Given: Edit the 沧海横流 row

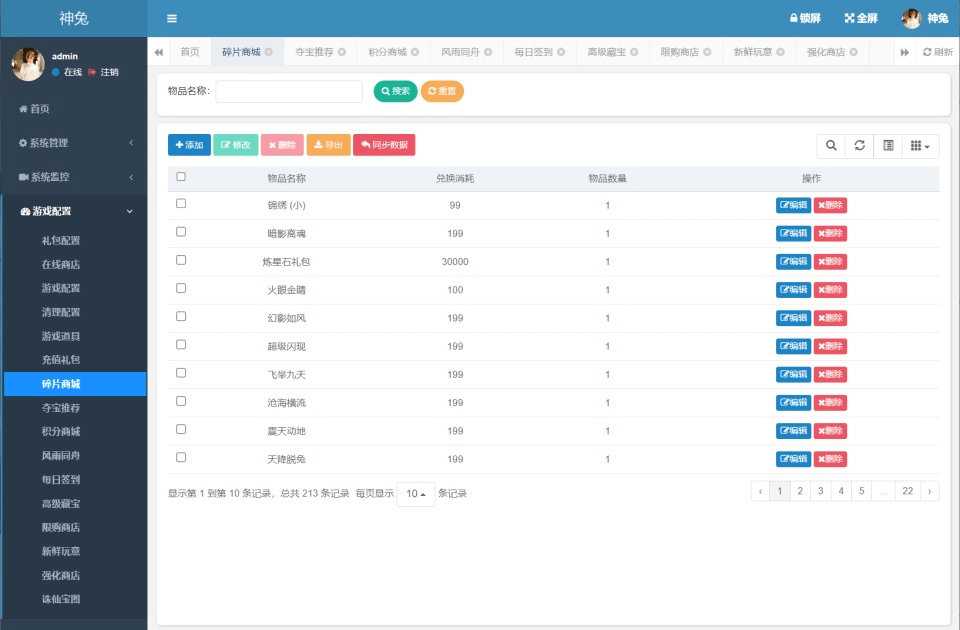Looking at the screenshot, I should 793,402.
